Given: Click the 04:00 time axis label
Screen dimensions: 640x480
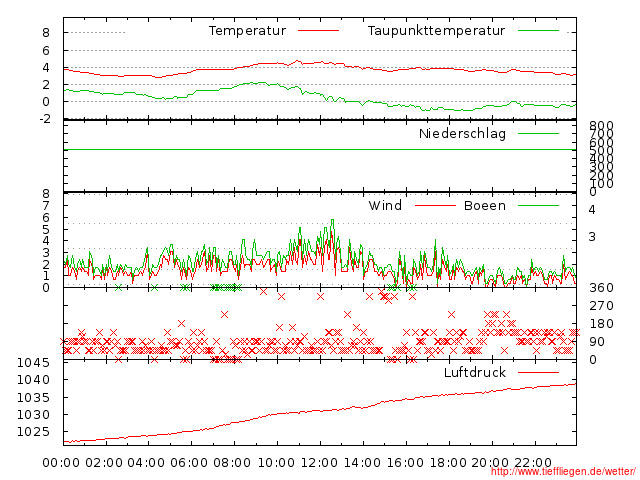Looking at the screenshot, I should tap(146, 463).
